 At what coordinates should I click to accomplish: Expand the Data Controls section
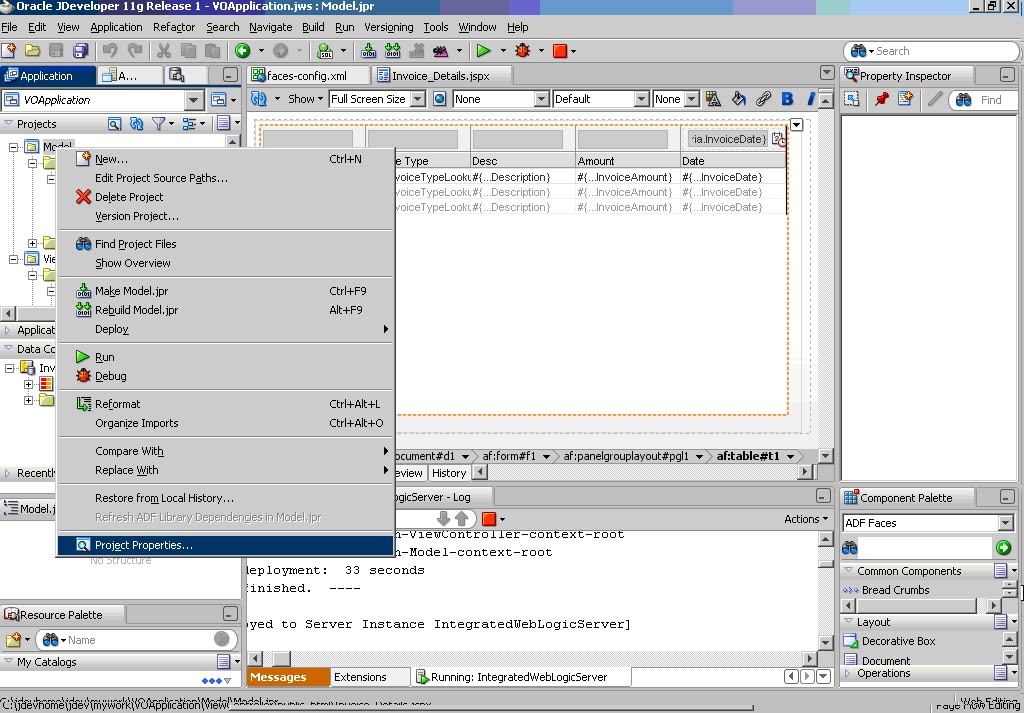tap(8, 349)
